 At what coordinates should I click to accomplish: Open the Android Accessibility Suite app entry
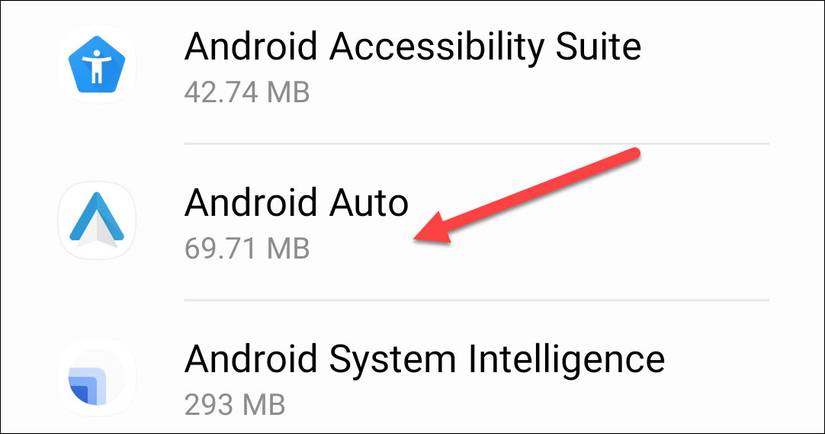click(x=412, y=65)
